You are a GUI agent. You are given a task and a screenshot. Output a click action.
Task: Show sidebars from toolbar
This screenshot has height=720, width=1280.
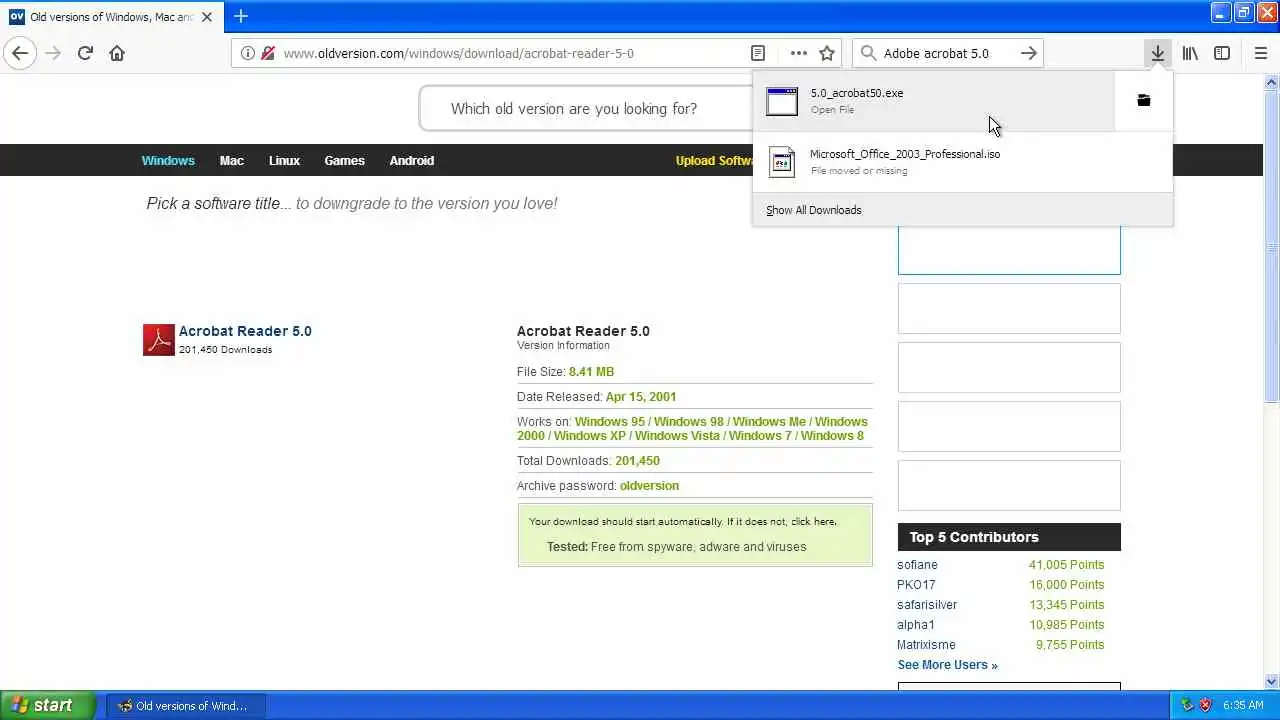pyautogui.click(x=1222, y=53)
